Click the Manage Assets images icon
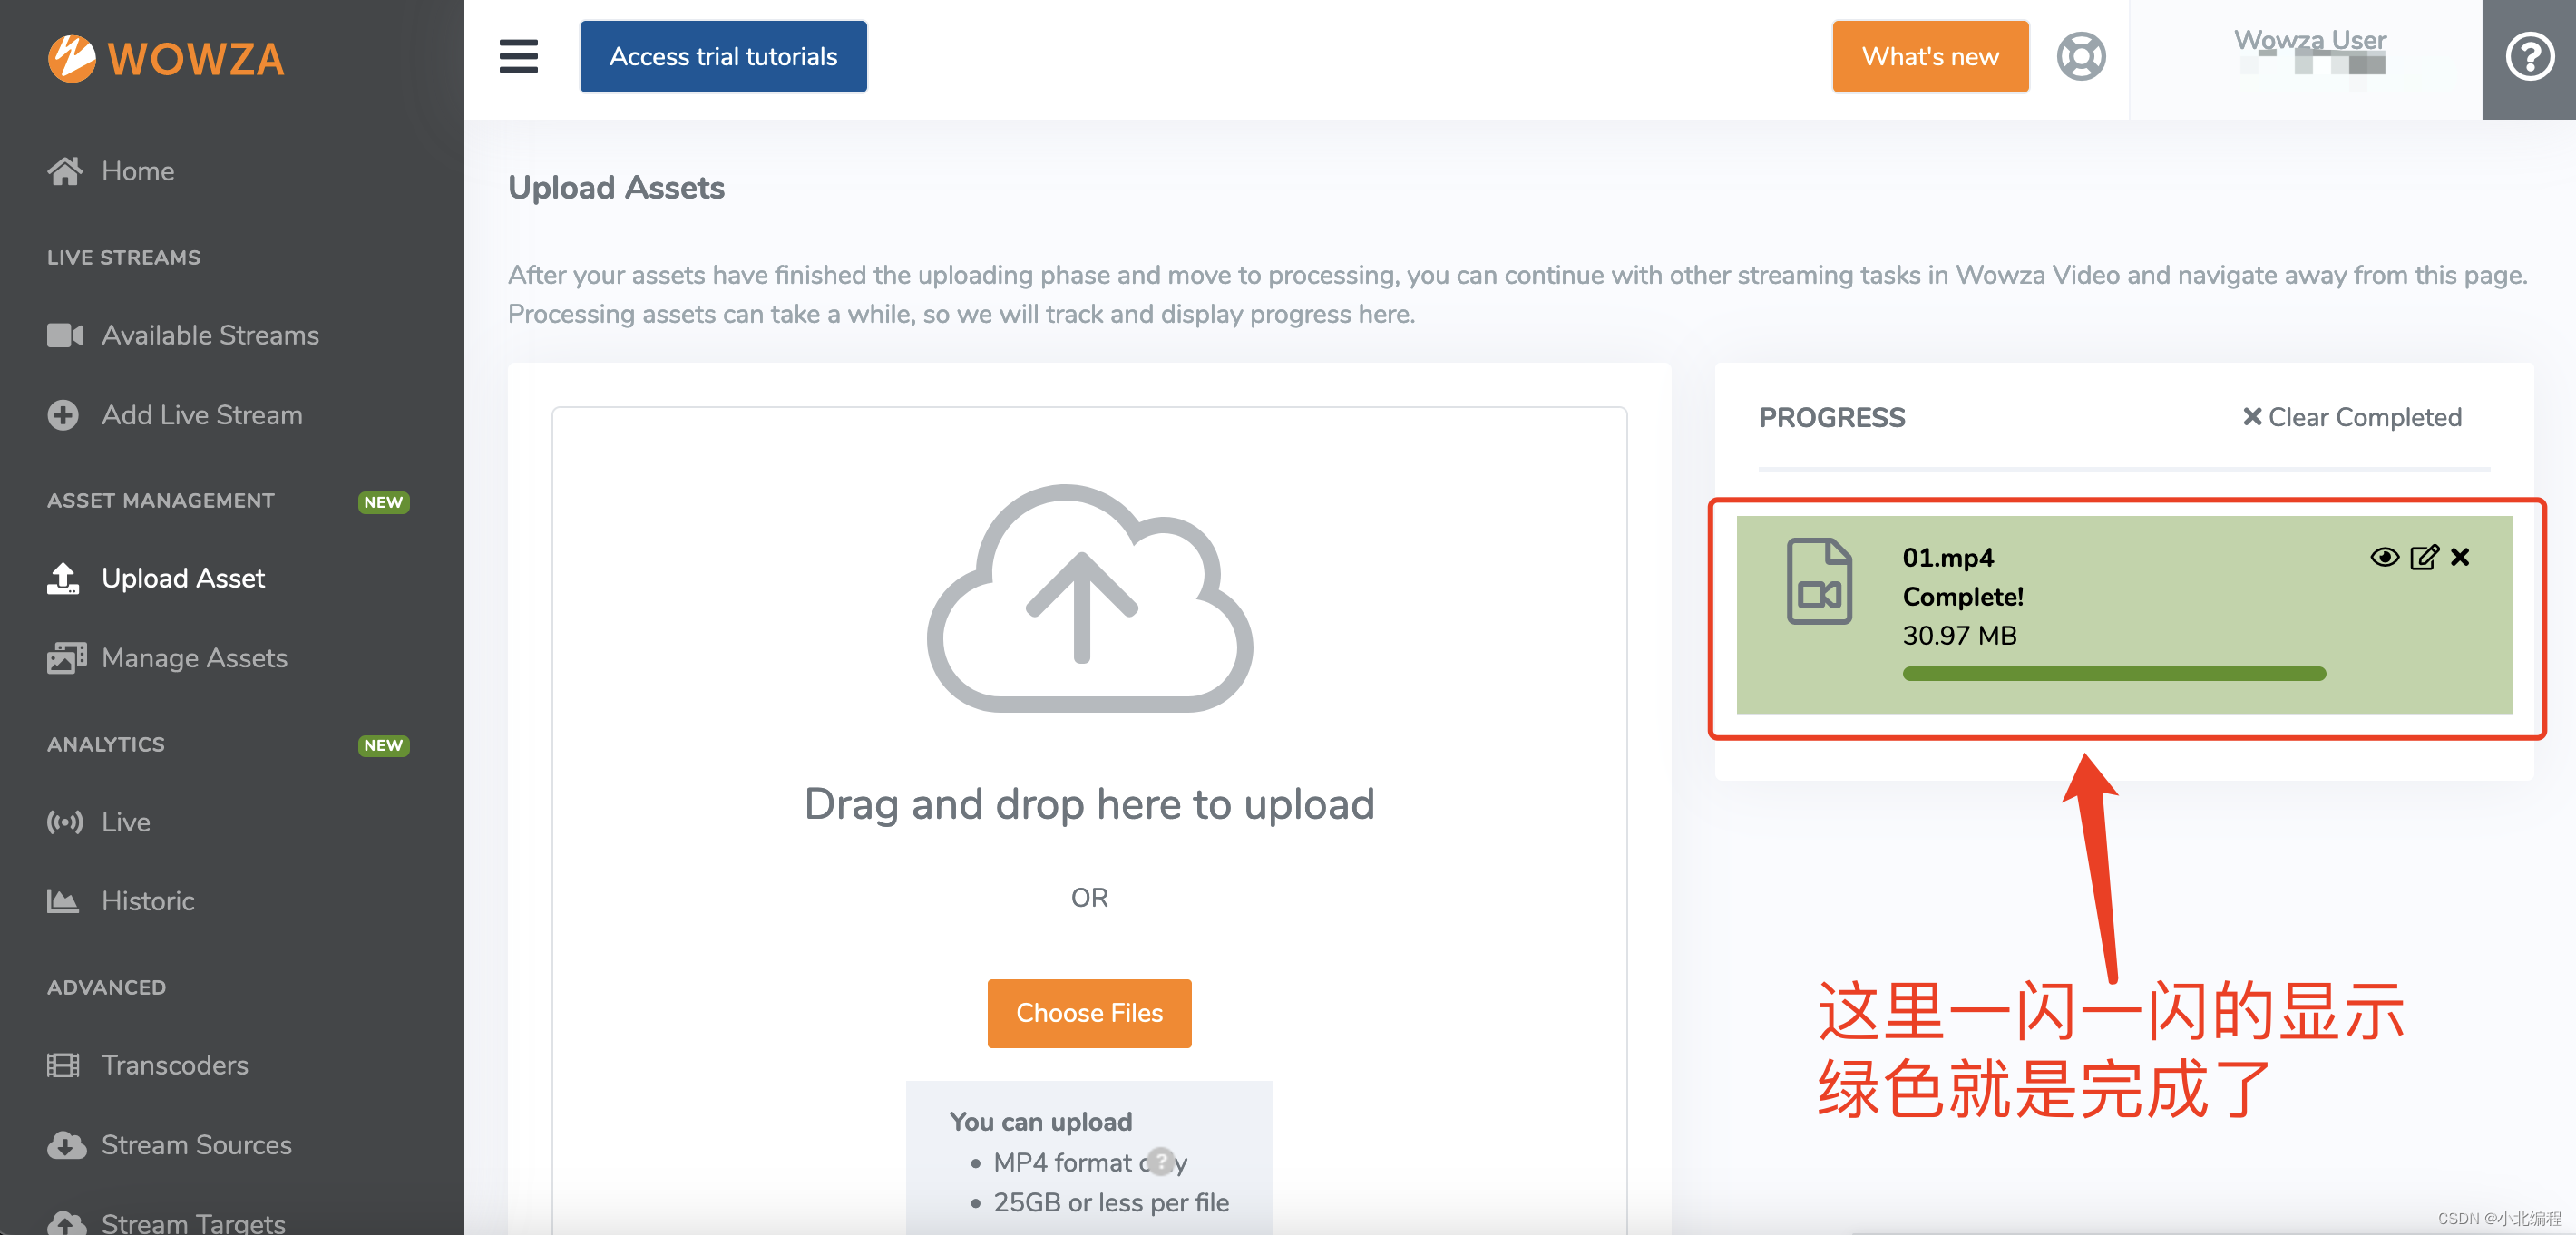Viewport: 2576px width, 1235px height. 66,658
